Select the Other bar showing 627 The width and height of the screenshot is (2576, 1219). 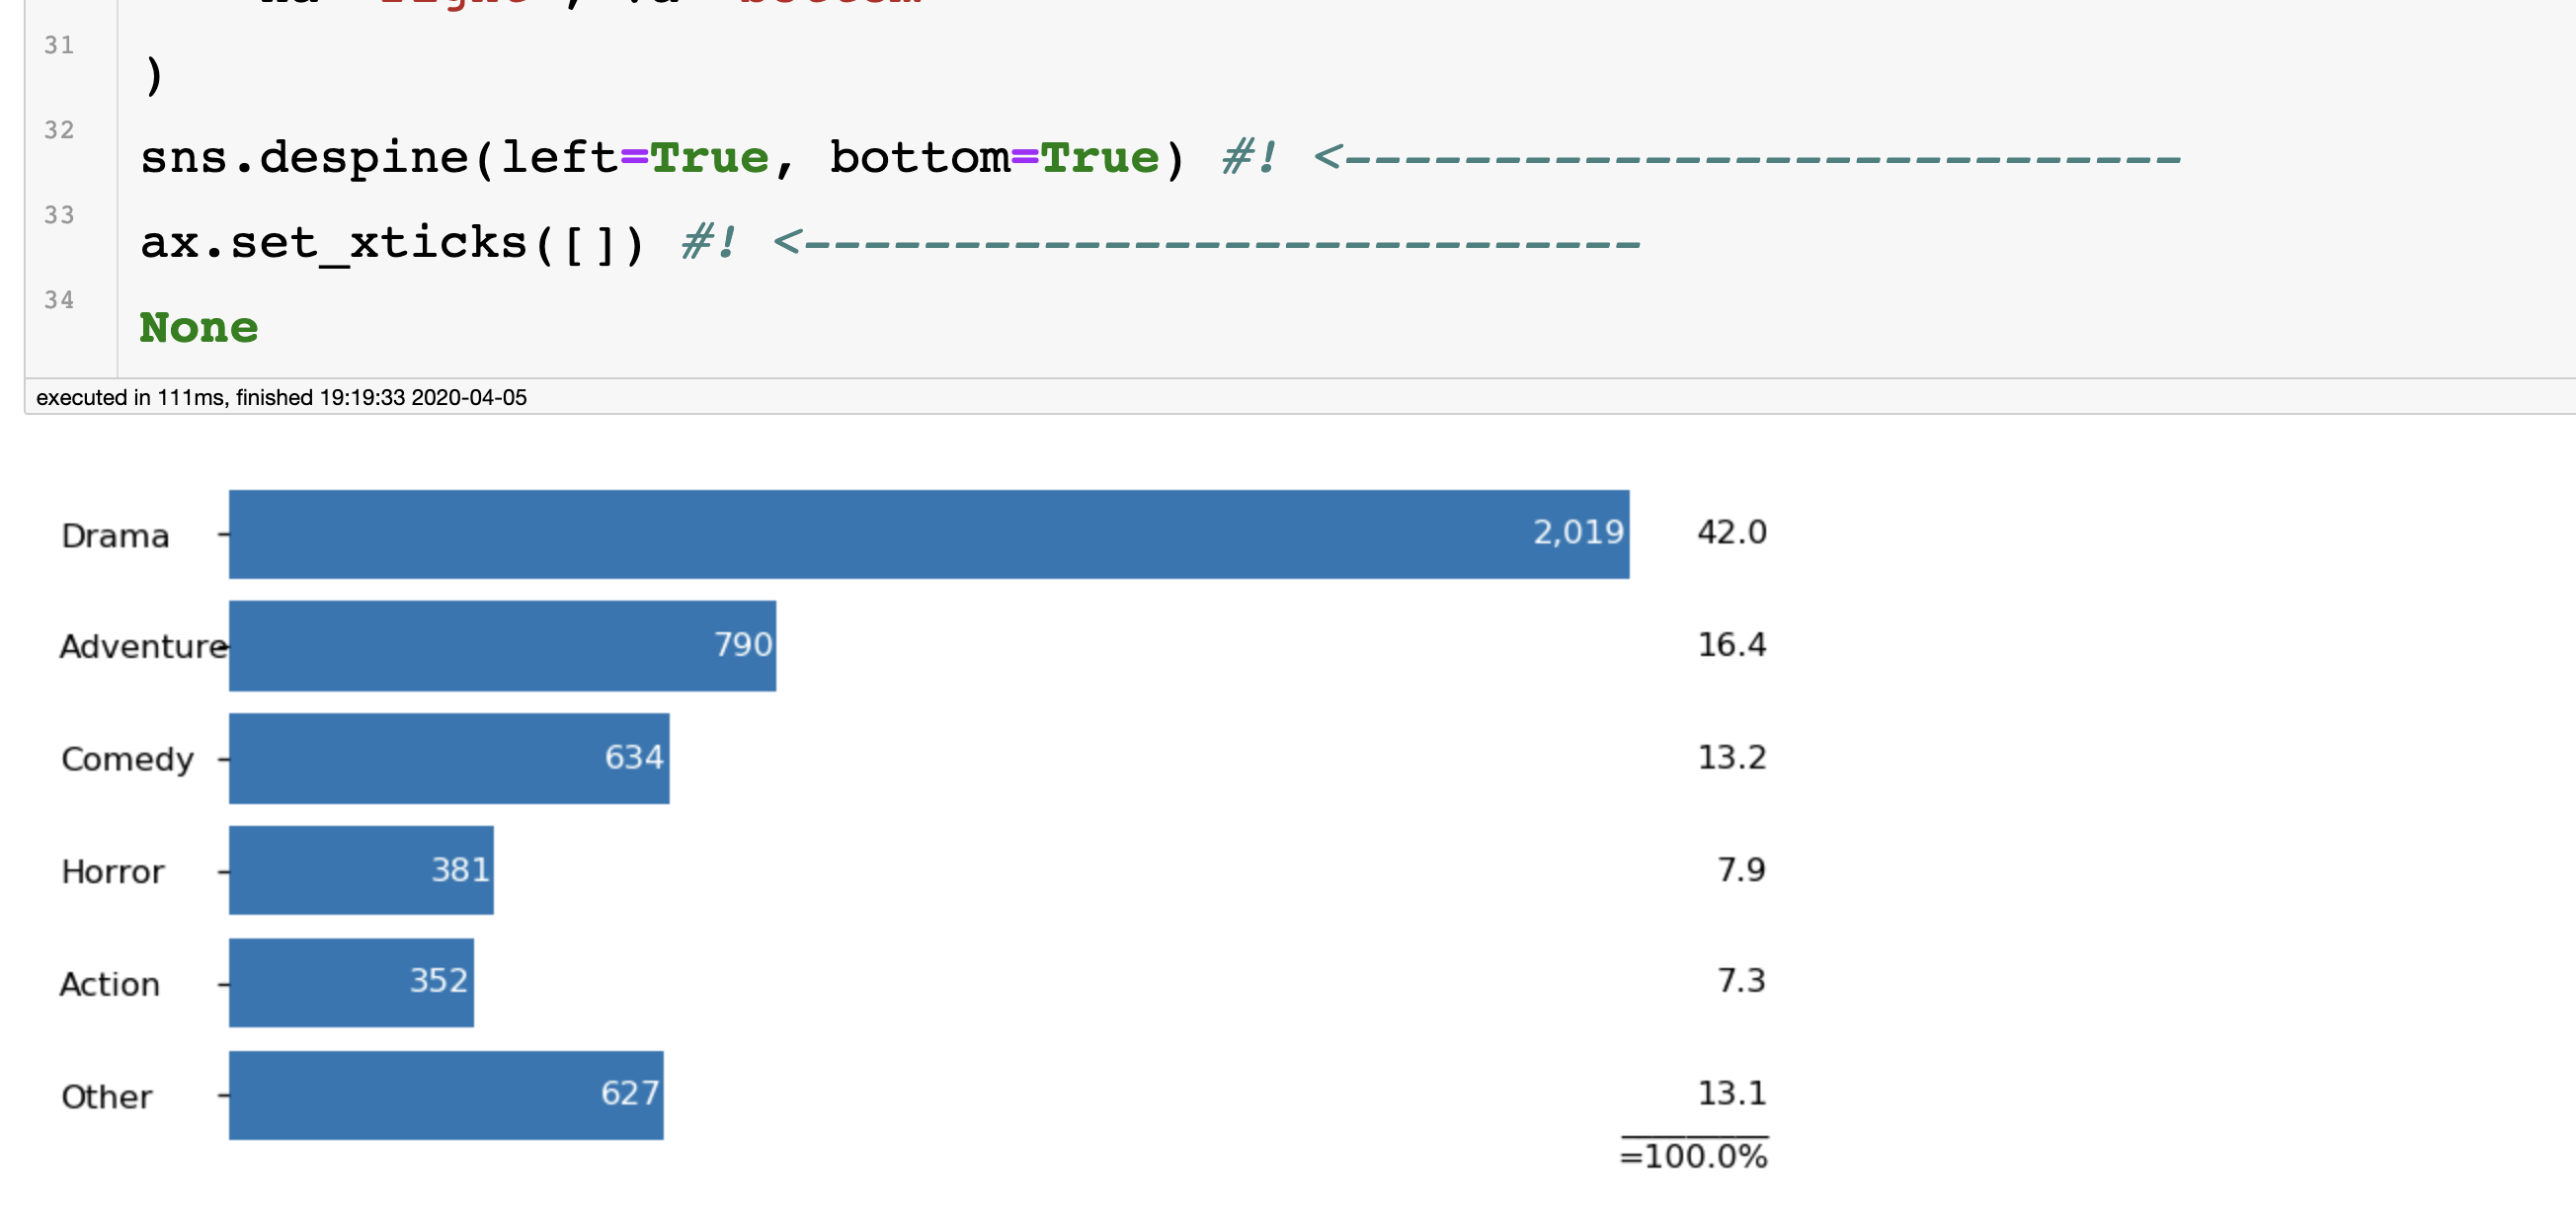point(446,1095)
